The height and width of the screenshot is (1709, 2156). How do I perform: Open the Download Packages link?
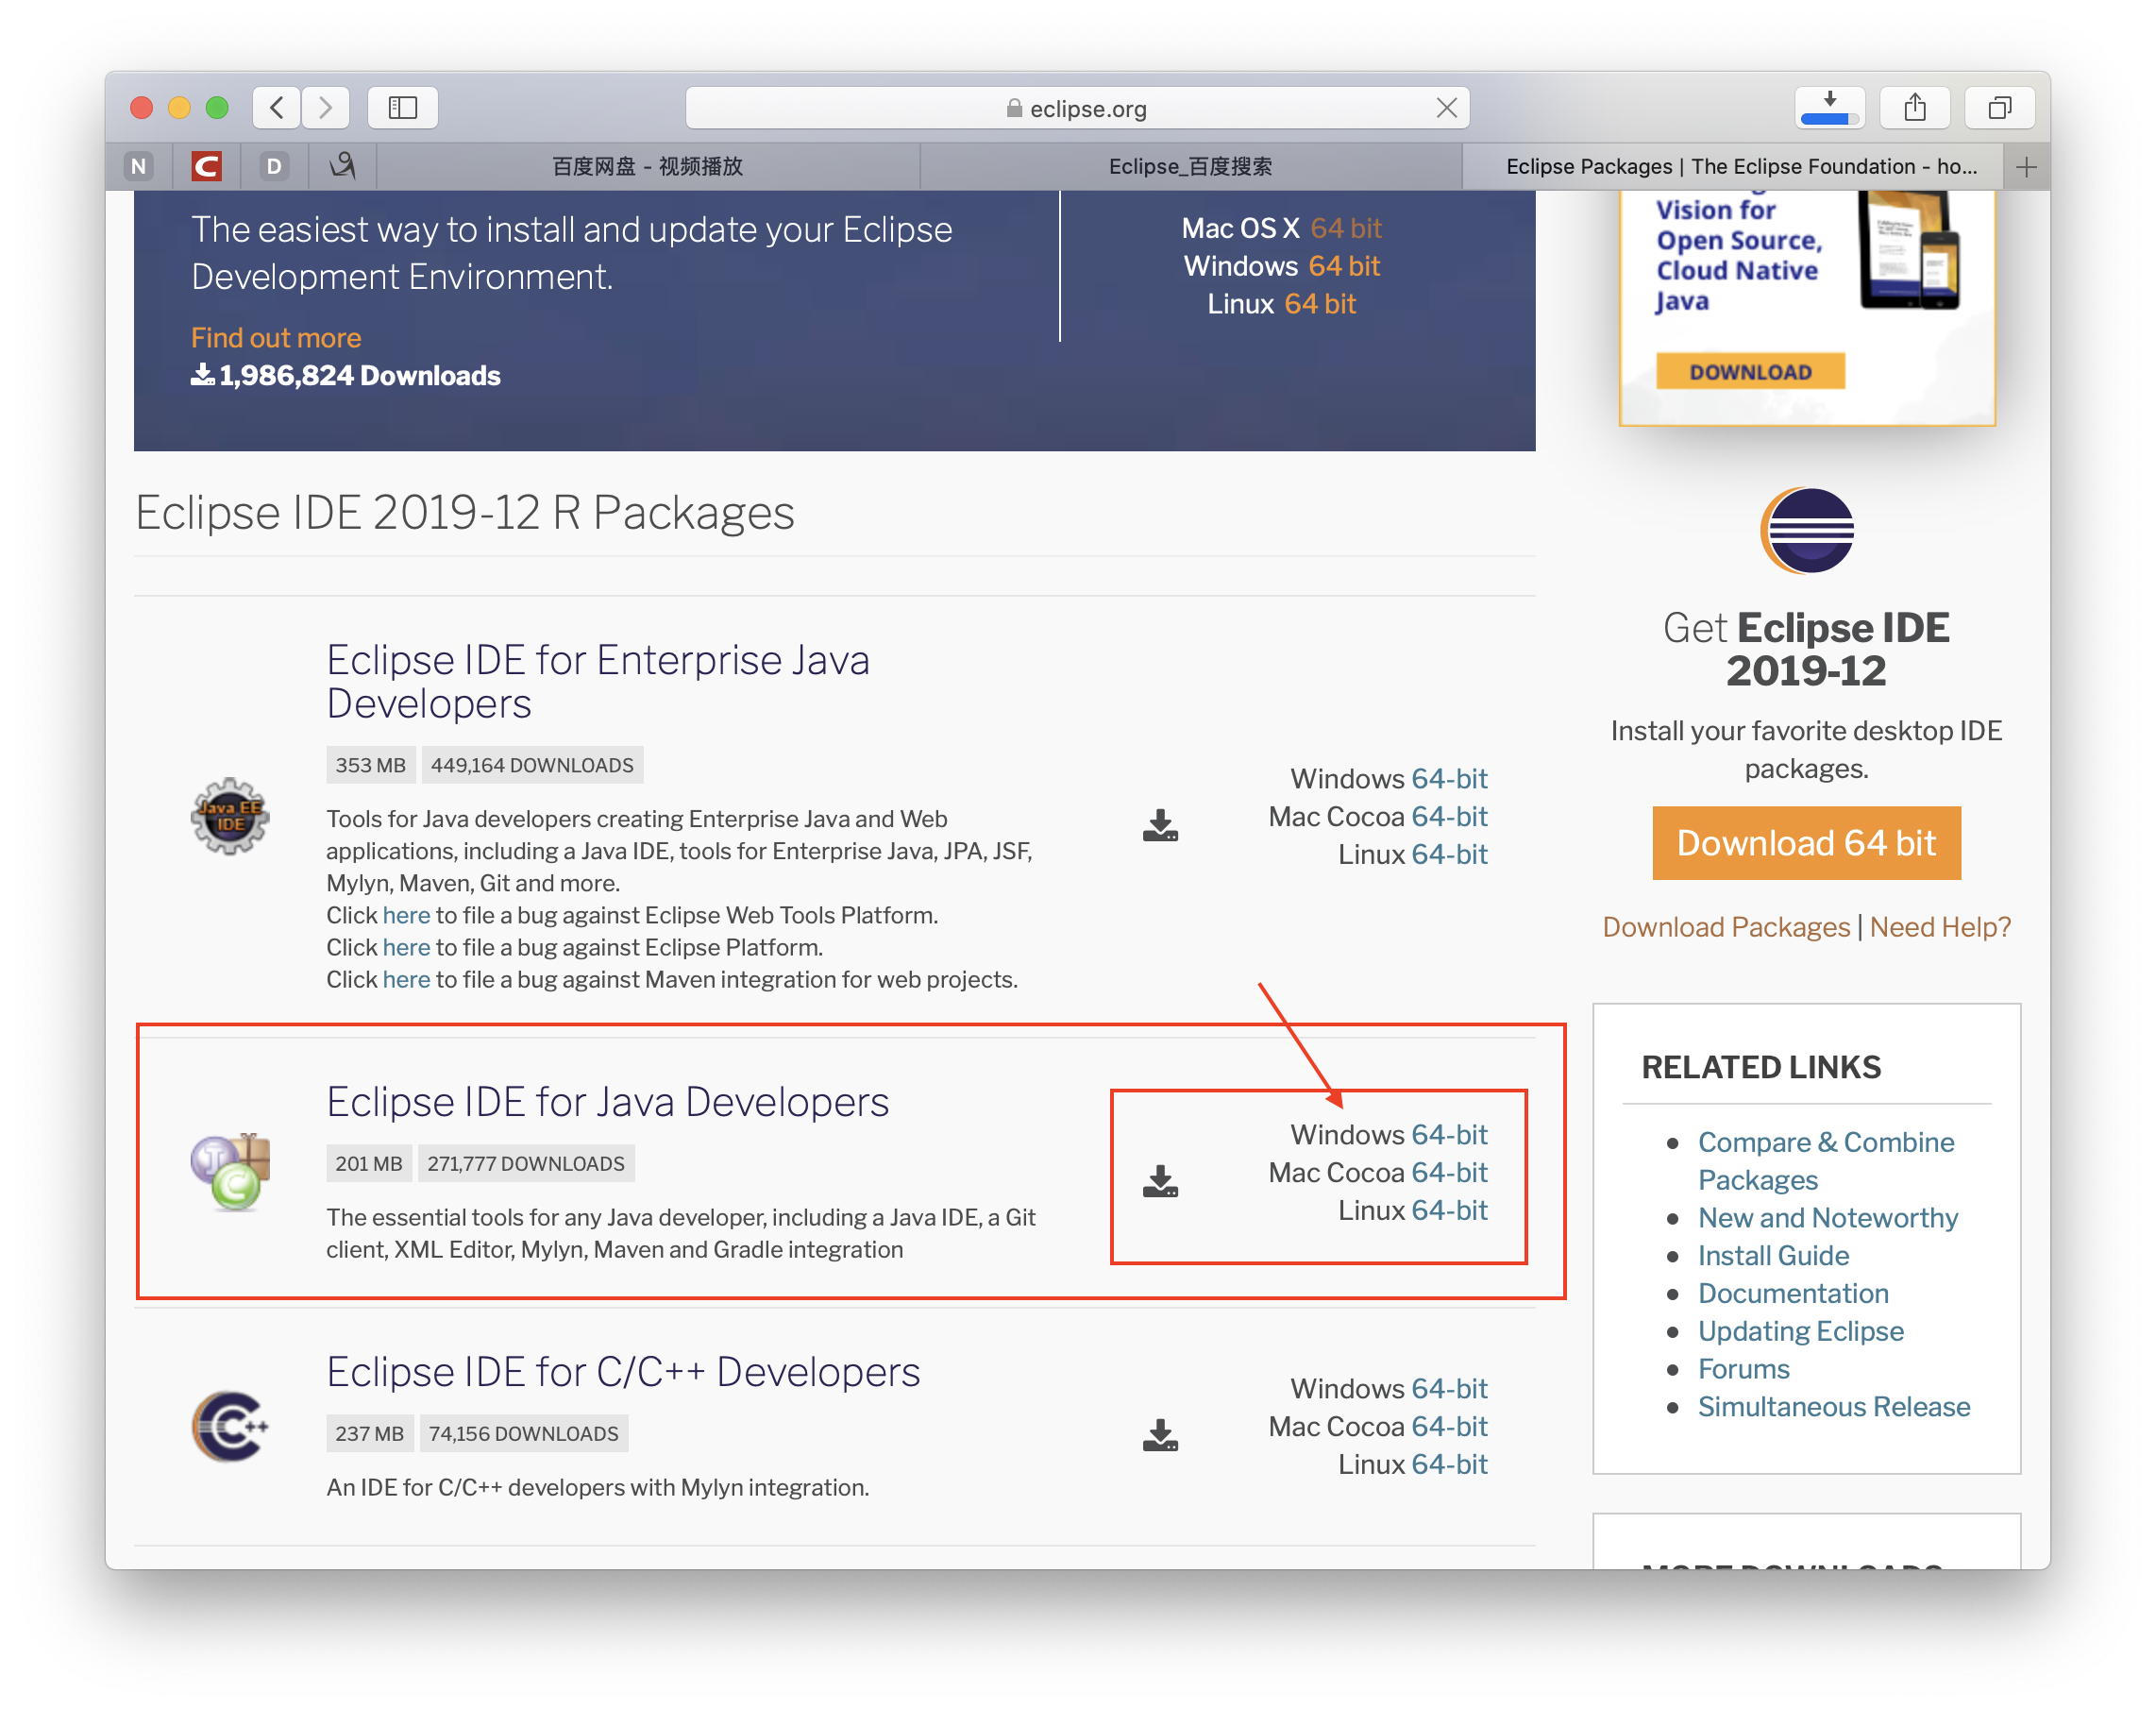[x=1726, y=927]
